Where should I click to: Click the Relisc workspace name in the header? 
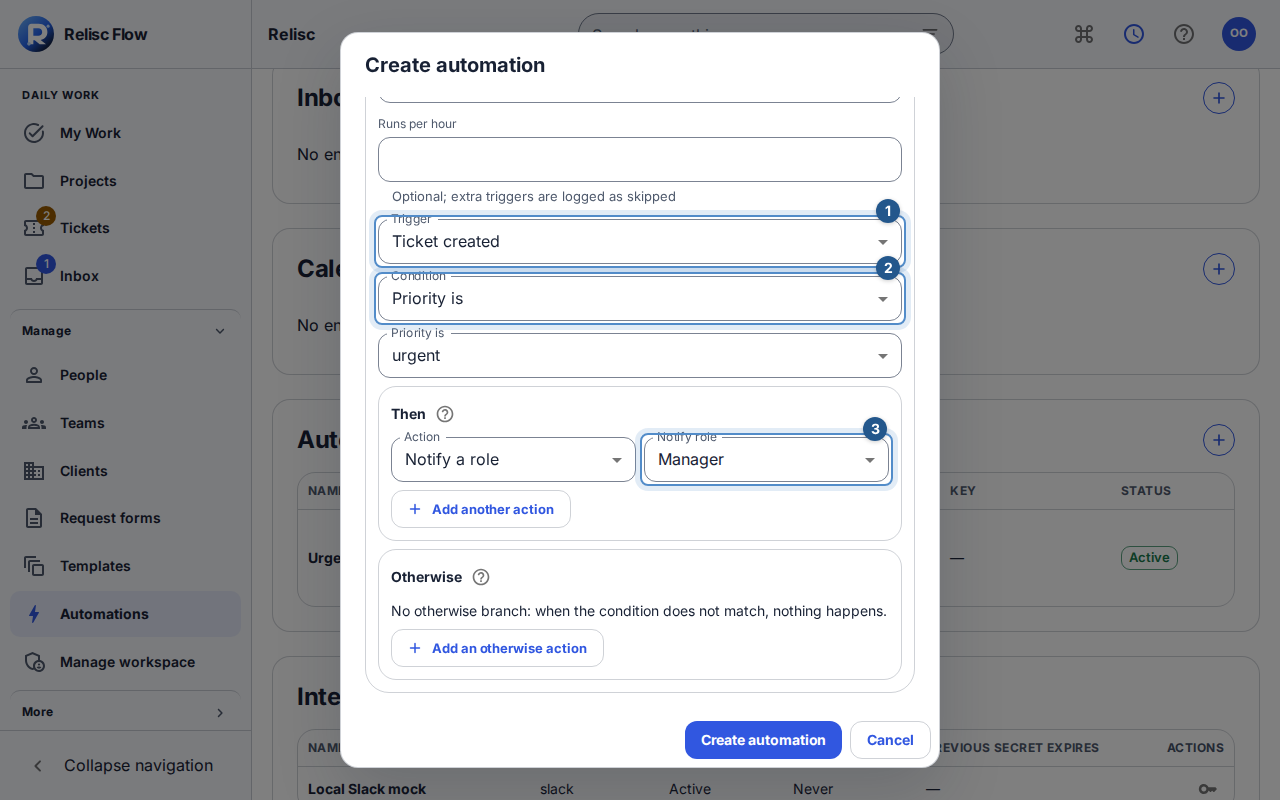(x=292, y=34)
